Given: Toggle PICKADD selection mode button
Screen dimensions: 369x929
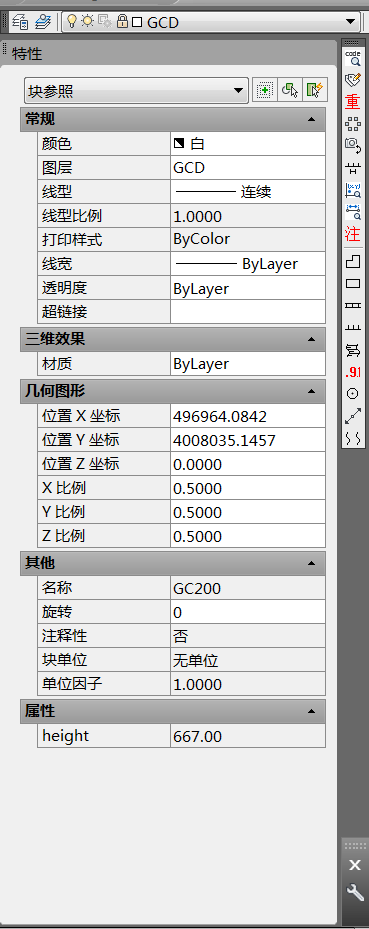Looking at the screenshot, I should click(264, 91).
